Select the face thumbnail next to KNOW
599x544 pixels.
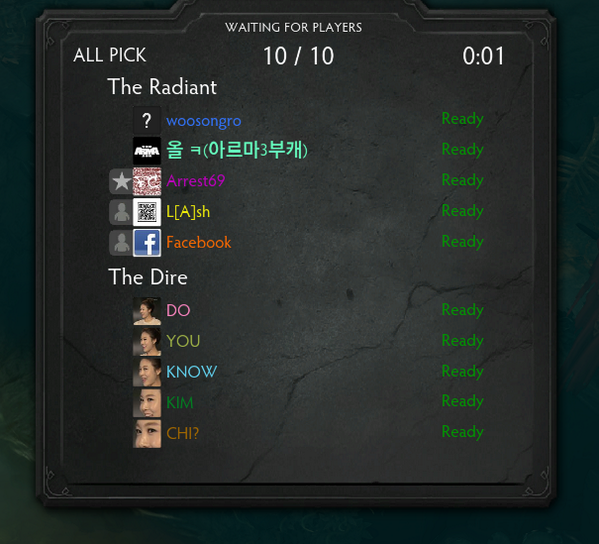coord(147,372)
